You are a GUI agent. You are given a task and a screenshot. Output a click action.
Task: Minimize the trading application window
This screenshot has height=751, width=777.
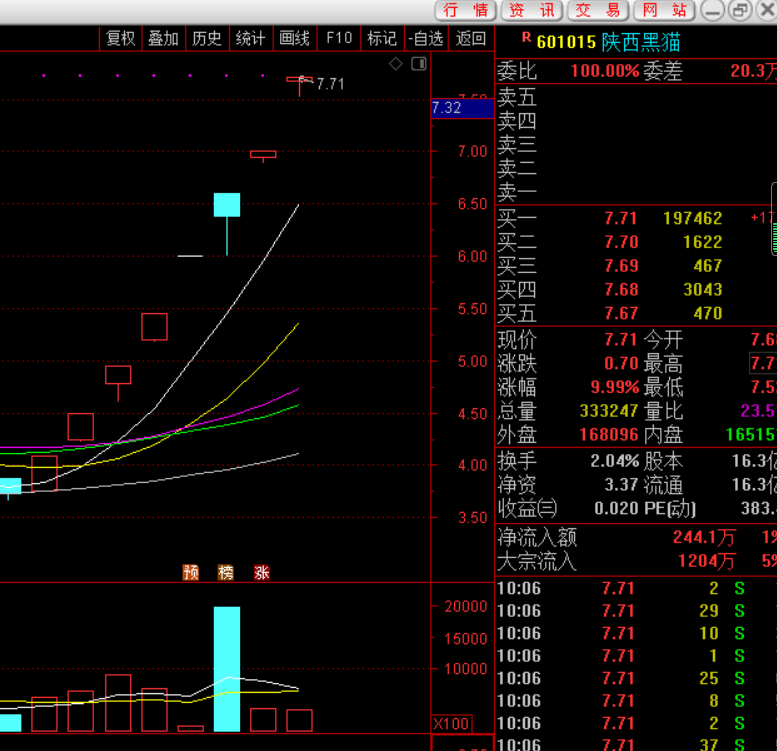(712, 11)
